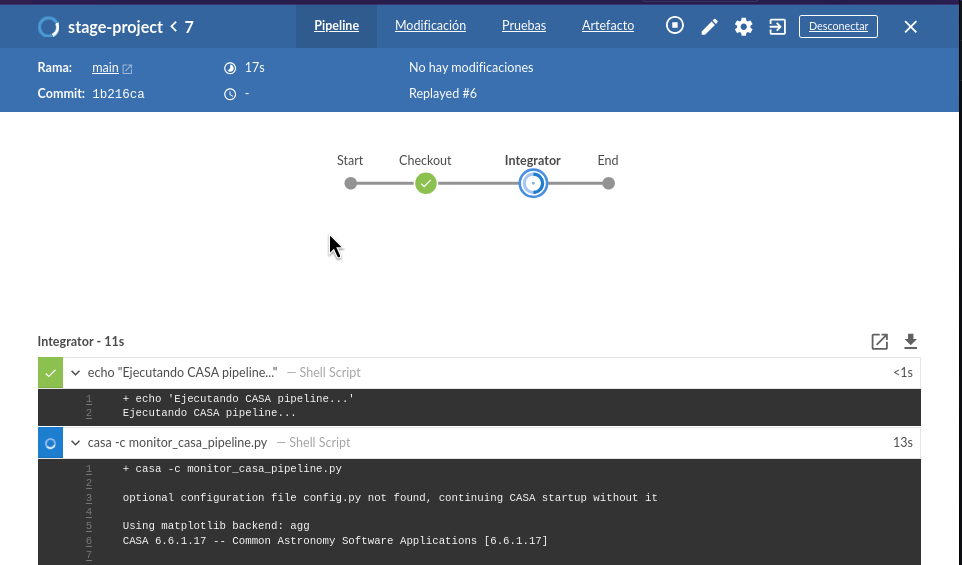Open pipeline editor with pencil icon
Viewport: 962px width, 565px height.
coord(709,27)
